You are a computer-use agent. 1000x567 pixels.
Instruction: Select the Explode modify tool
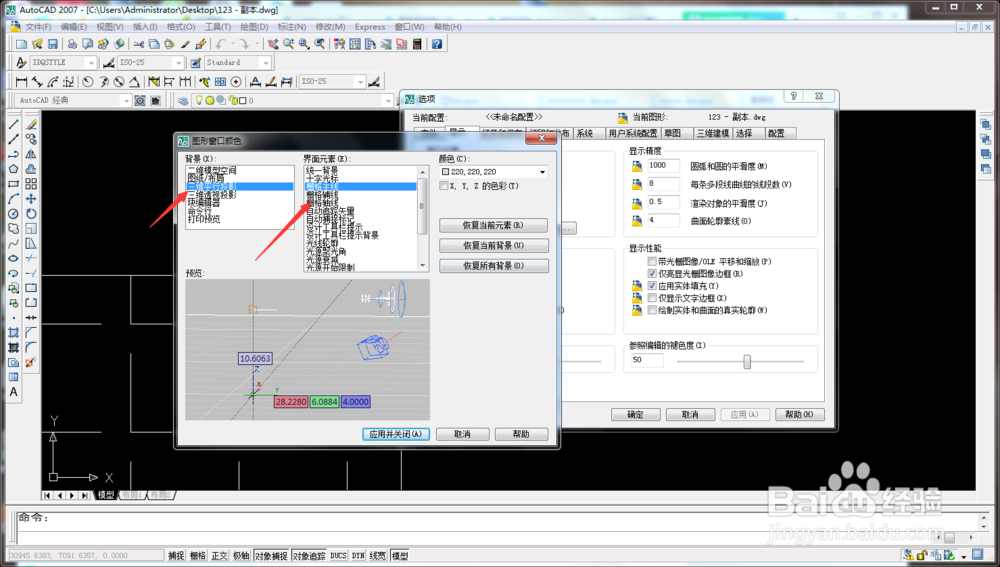(x=31, y=362)
